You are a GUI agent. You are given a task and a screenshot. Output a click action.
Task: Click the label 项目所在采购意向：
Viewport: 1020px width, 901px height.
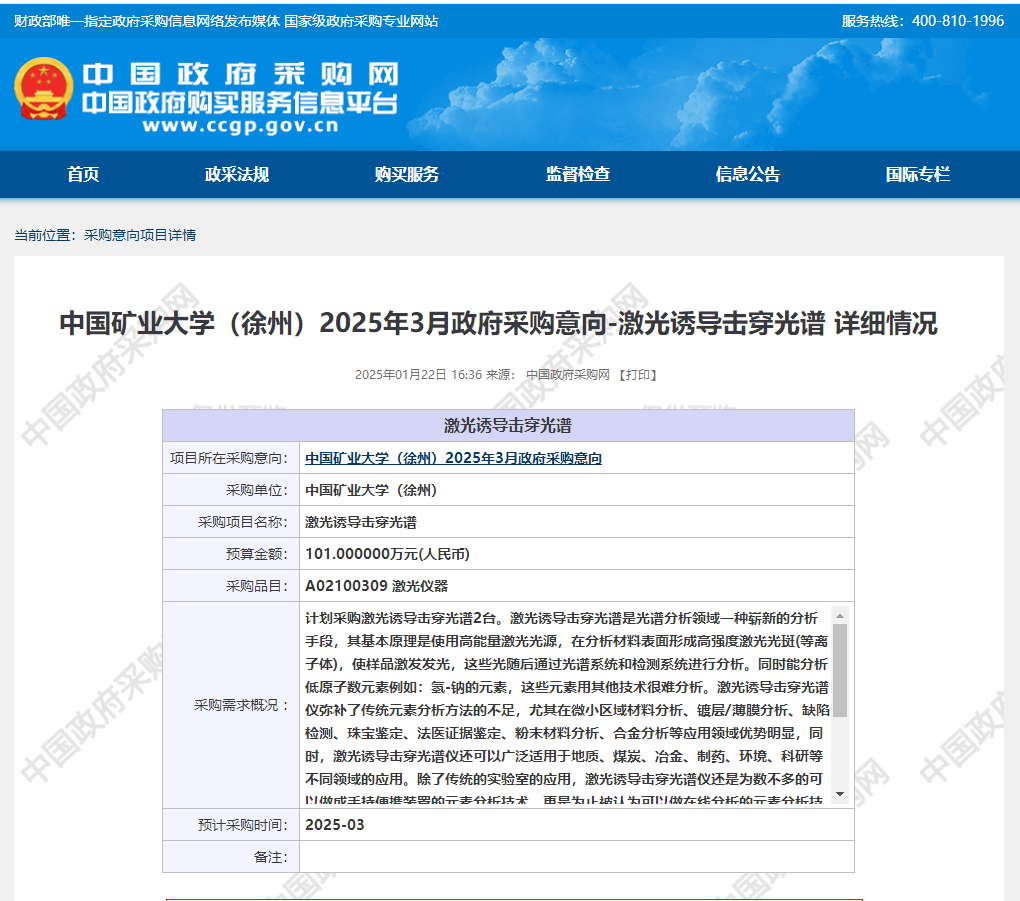229,458
